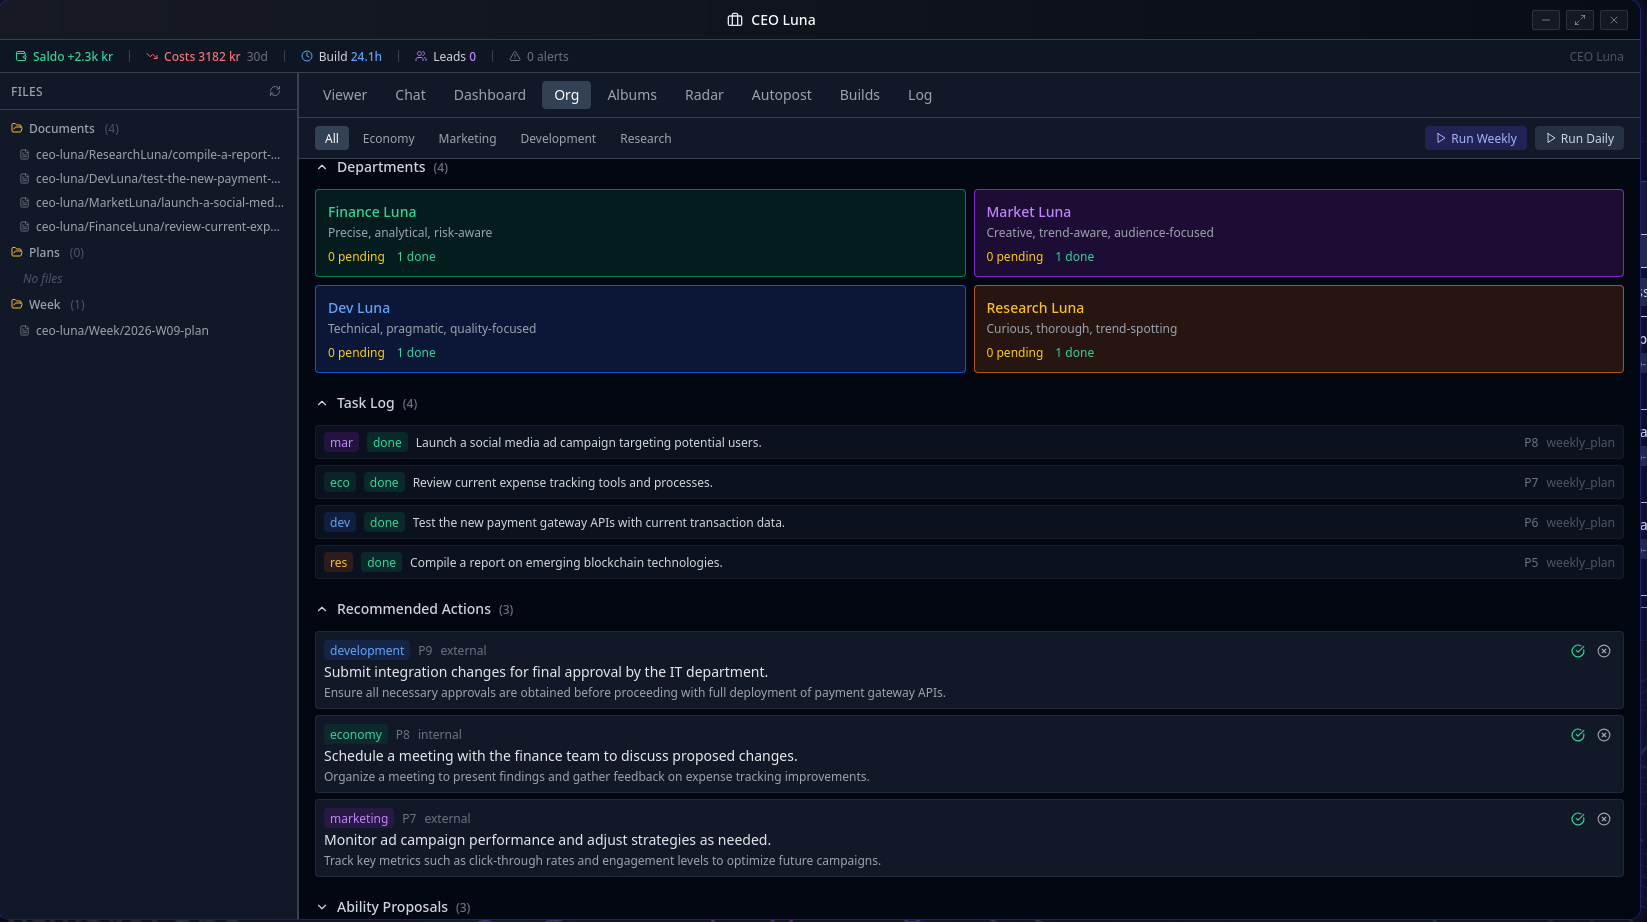Click the warning triangle for 0 alerts
1647x922 pixels.
(x=513, y=56)
